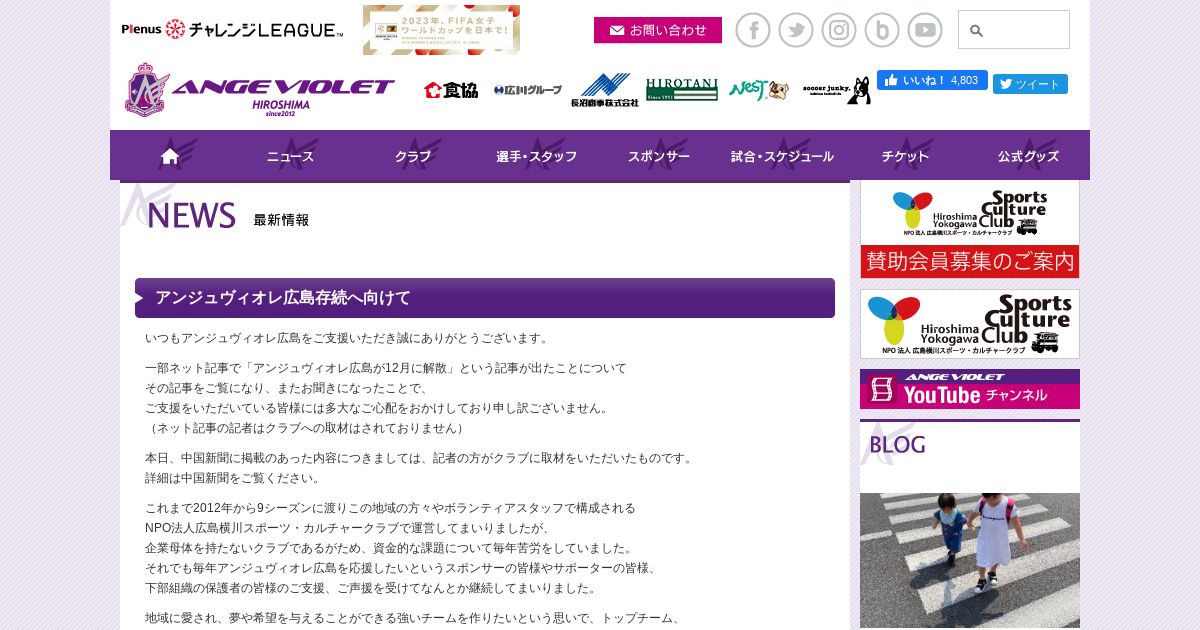Open the Ameba blog circle icon
Viewport: 1200px width, 630px height.
882,30
